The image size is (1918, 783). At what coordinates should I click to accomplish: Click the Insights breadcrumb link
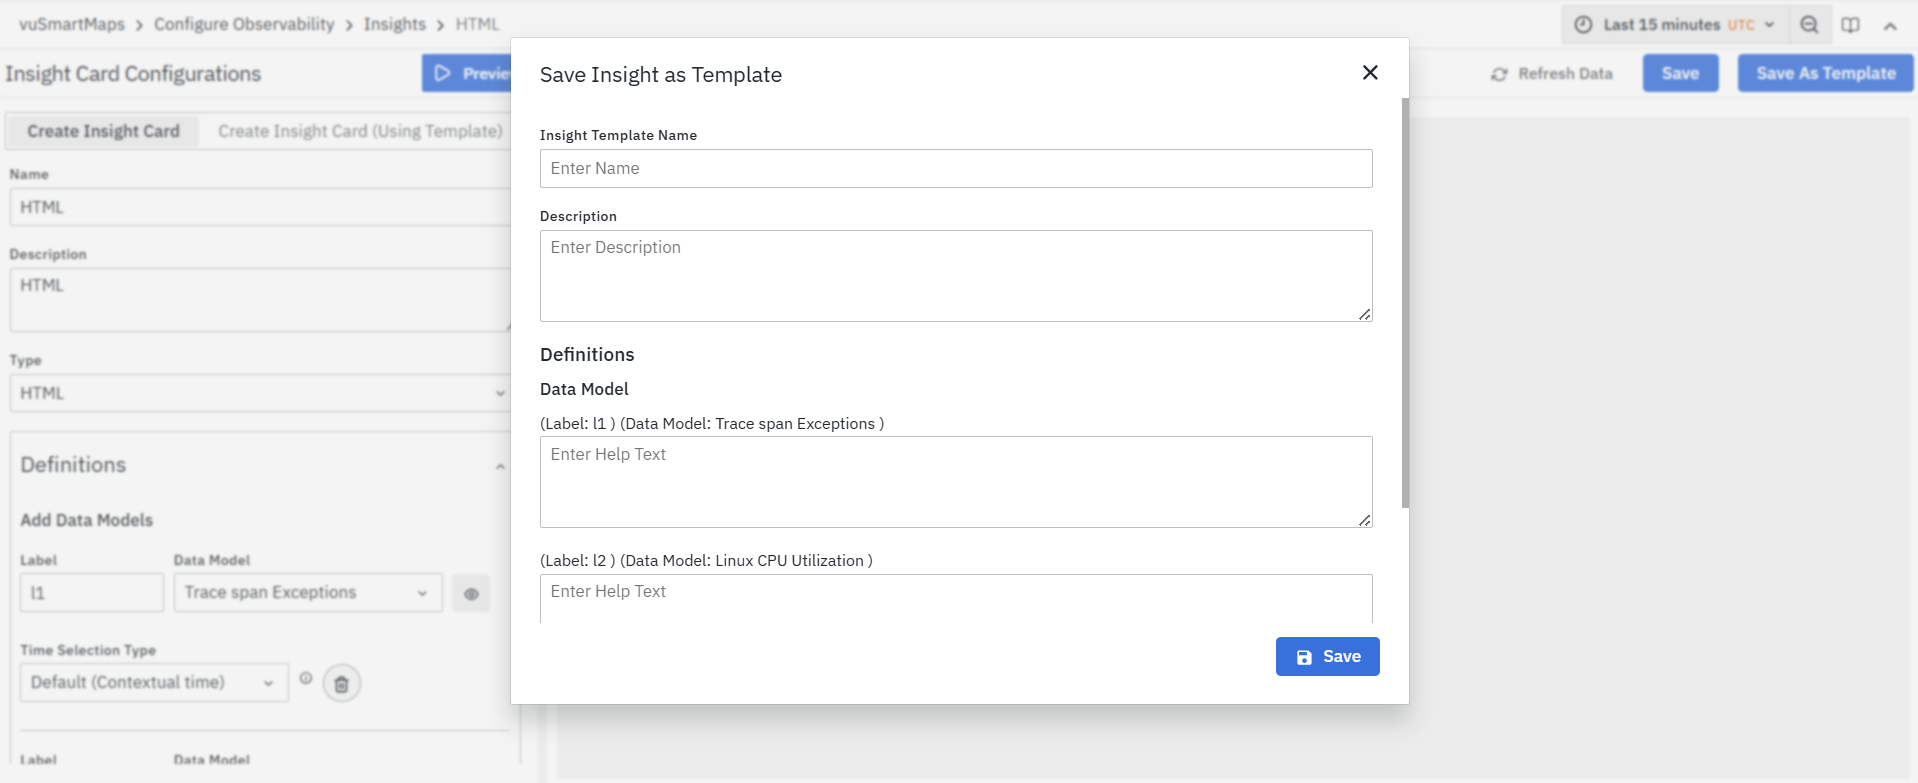pos(394,24)
